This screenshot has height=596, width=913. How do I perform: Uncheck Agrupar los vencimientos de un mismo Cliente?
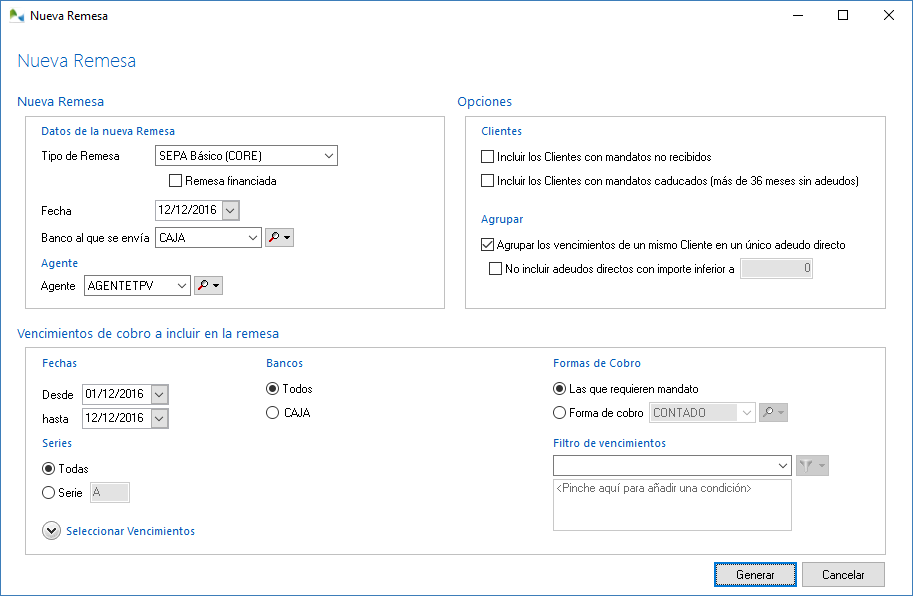tap(488, 245)
